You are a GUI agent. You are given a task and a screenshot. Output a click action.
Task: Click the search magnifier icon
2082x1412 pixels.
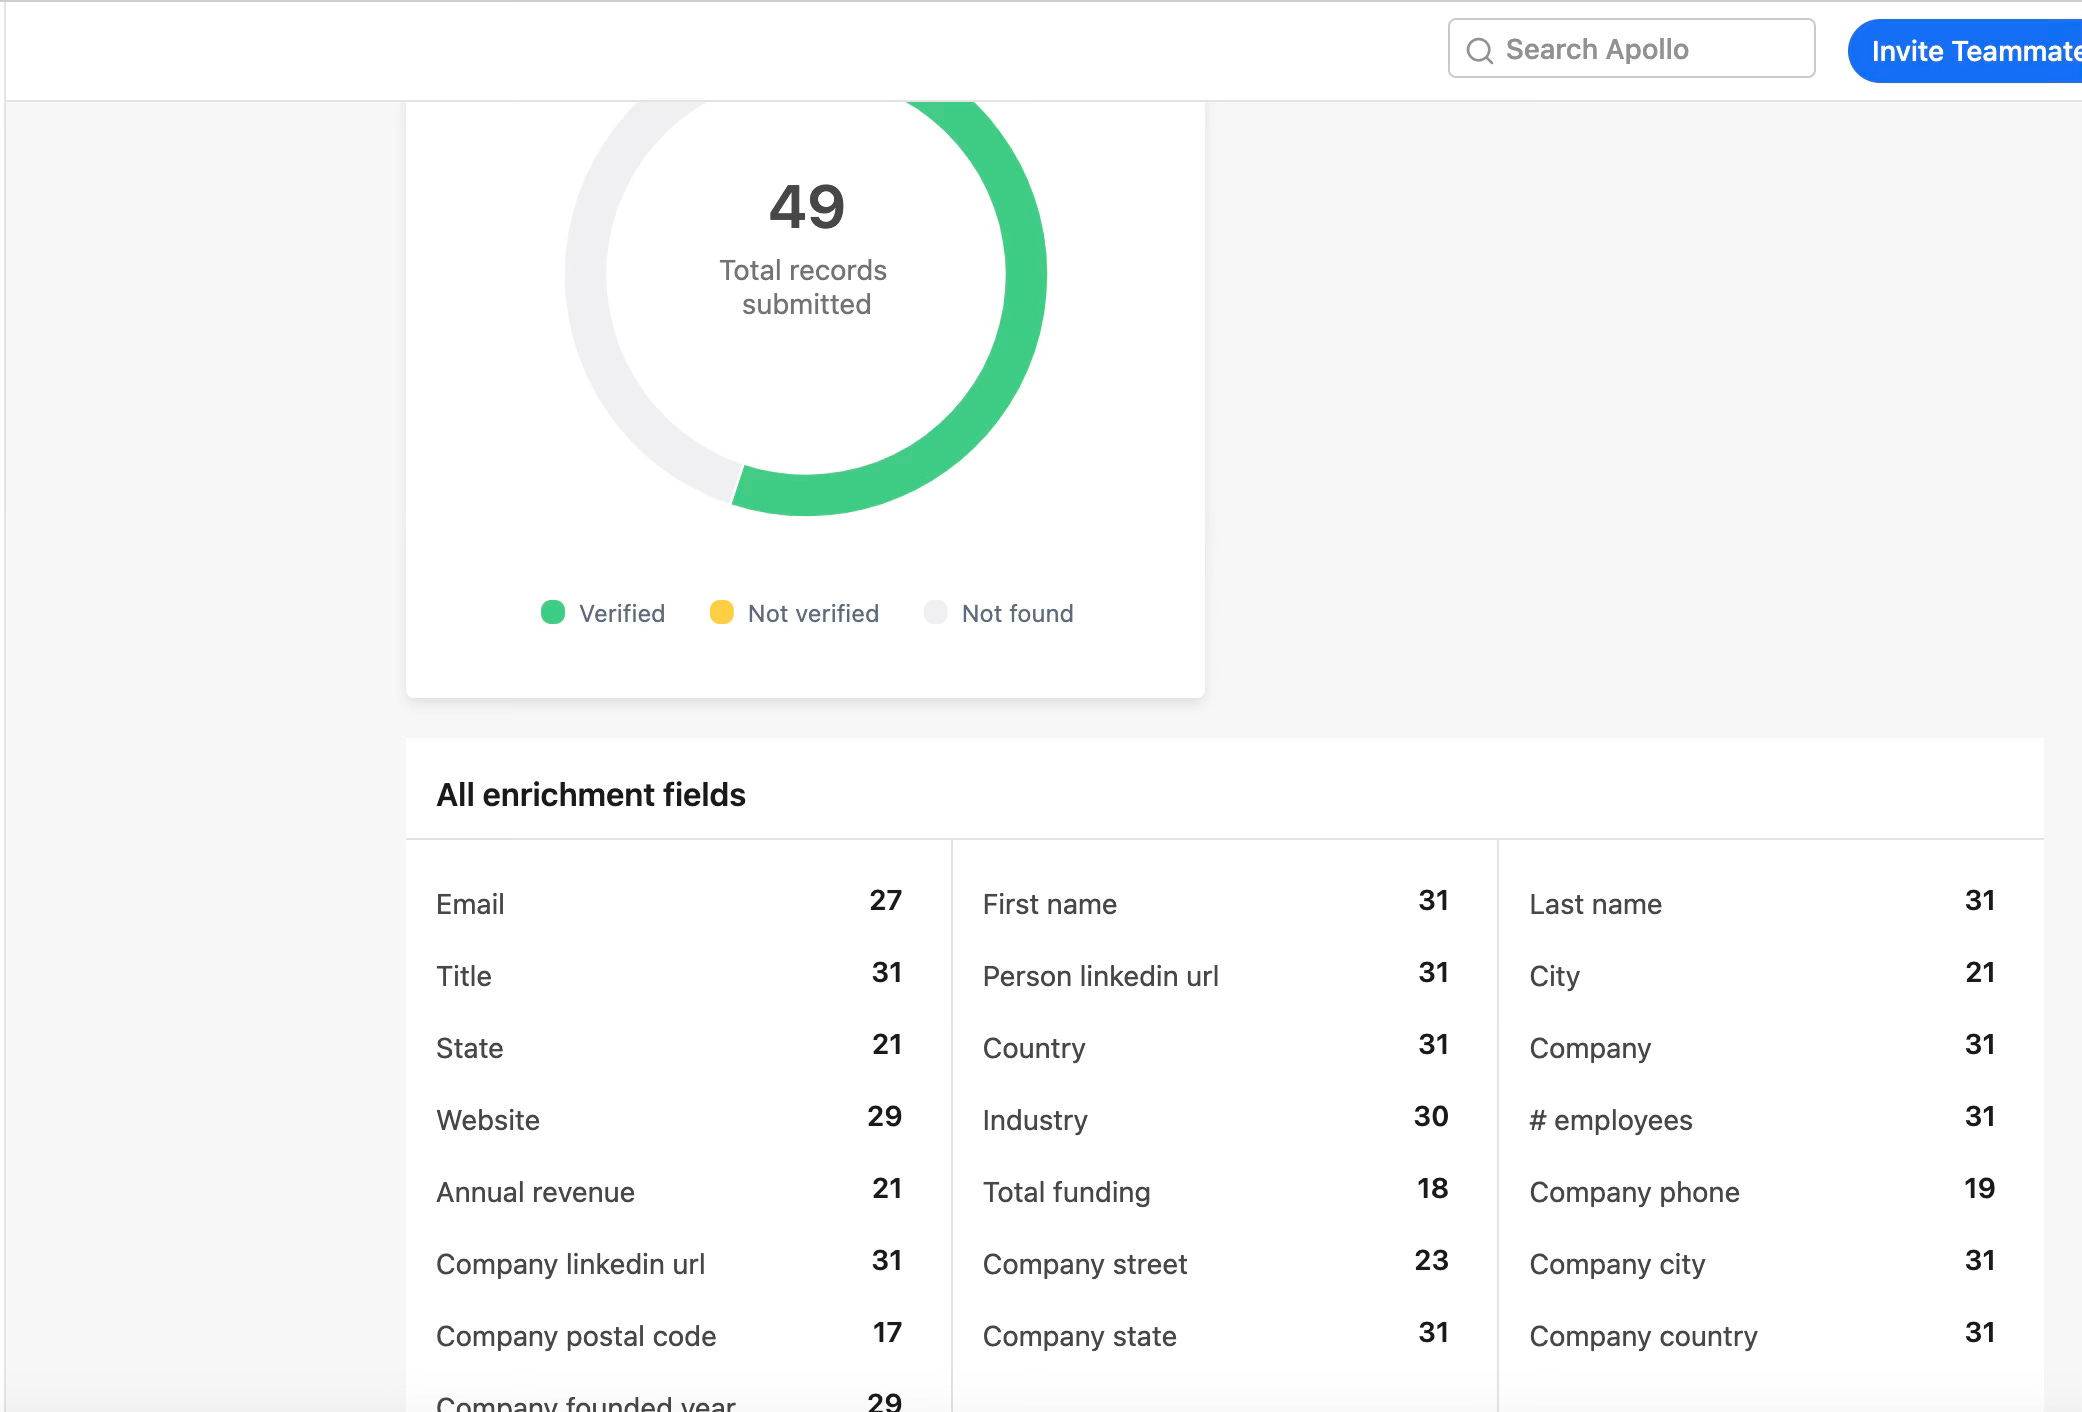(1479, 50)
